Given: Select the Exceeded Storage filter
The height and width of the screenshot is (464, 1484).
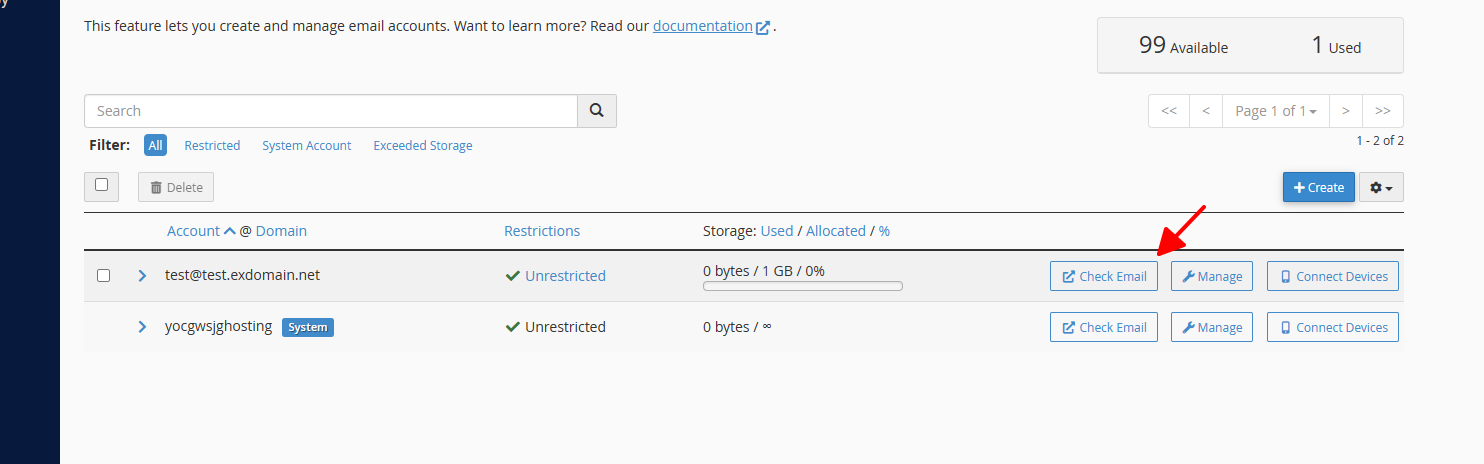Looking at the screenshot, I should 423,146.
